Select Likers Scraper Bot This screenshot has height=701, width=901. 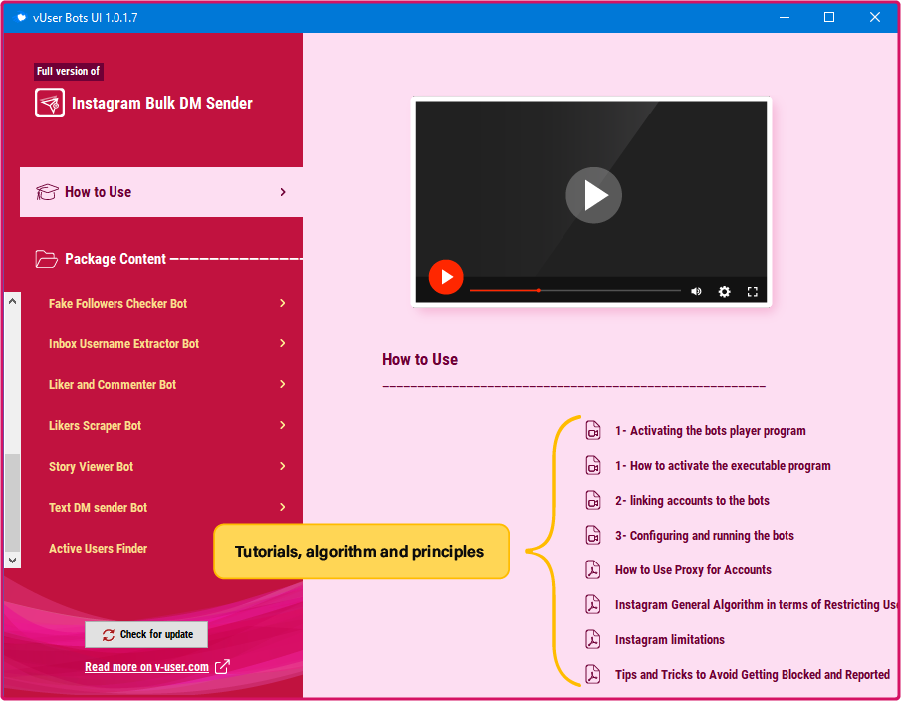coord(95,426)
